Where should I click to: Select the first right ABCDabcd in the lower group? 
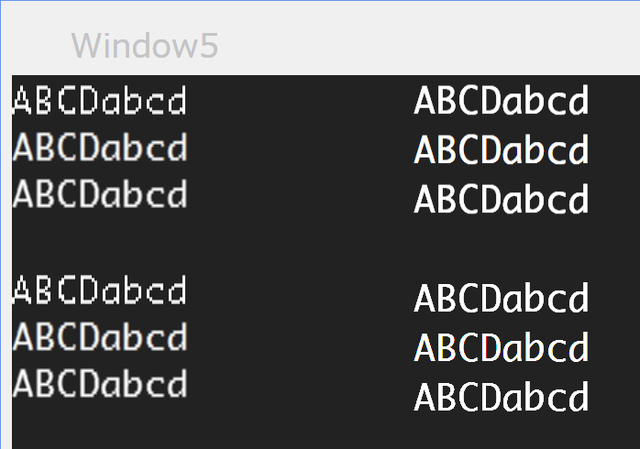501,298
